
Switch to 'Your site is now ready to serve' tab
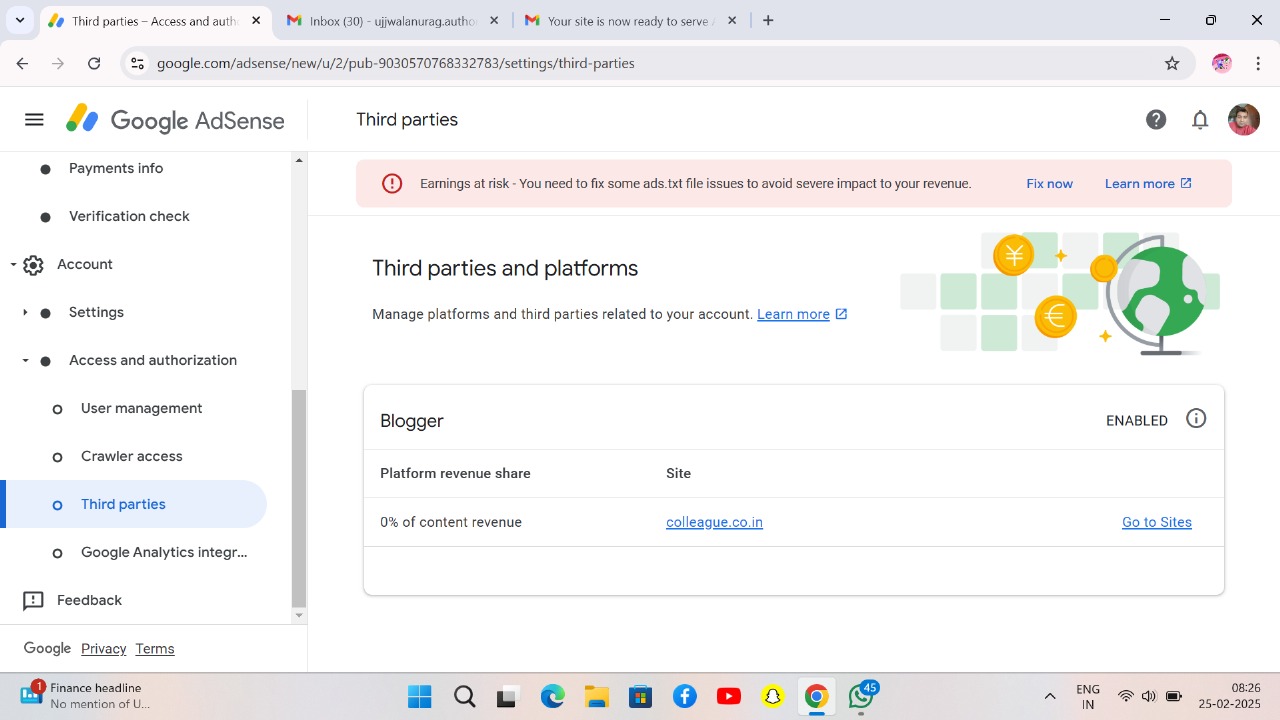632,20
